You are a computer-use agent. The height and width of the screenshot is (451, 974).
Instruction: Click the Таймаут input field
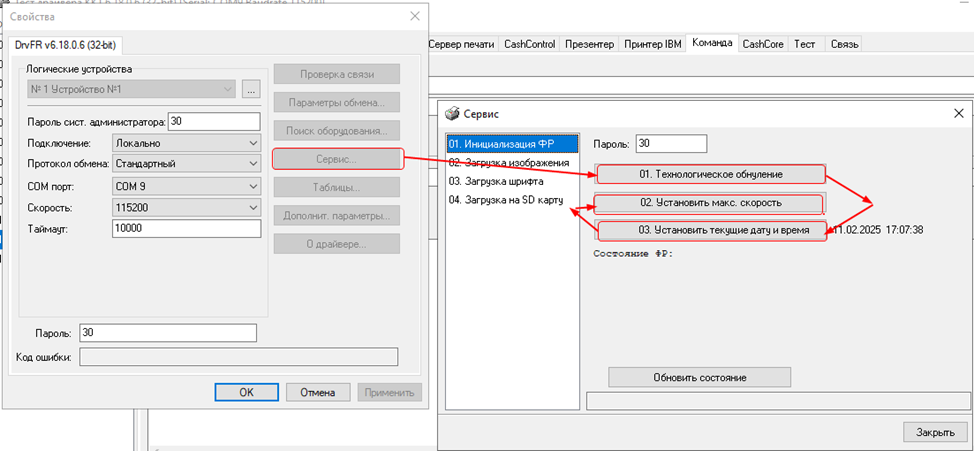point(187,228)
